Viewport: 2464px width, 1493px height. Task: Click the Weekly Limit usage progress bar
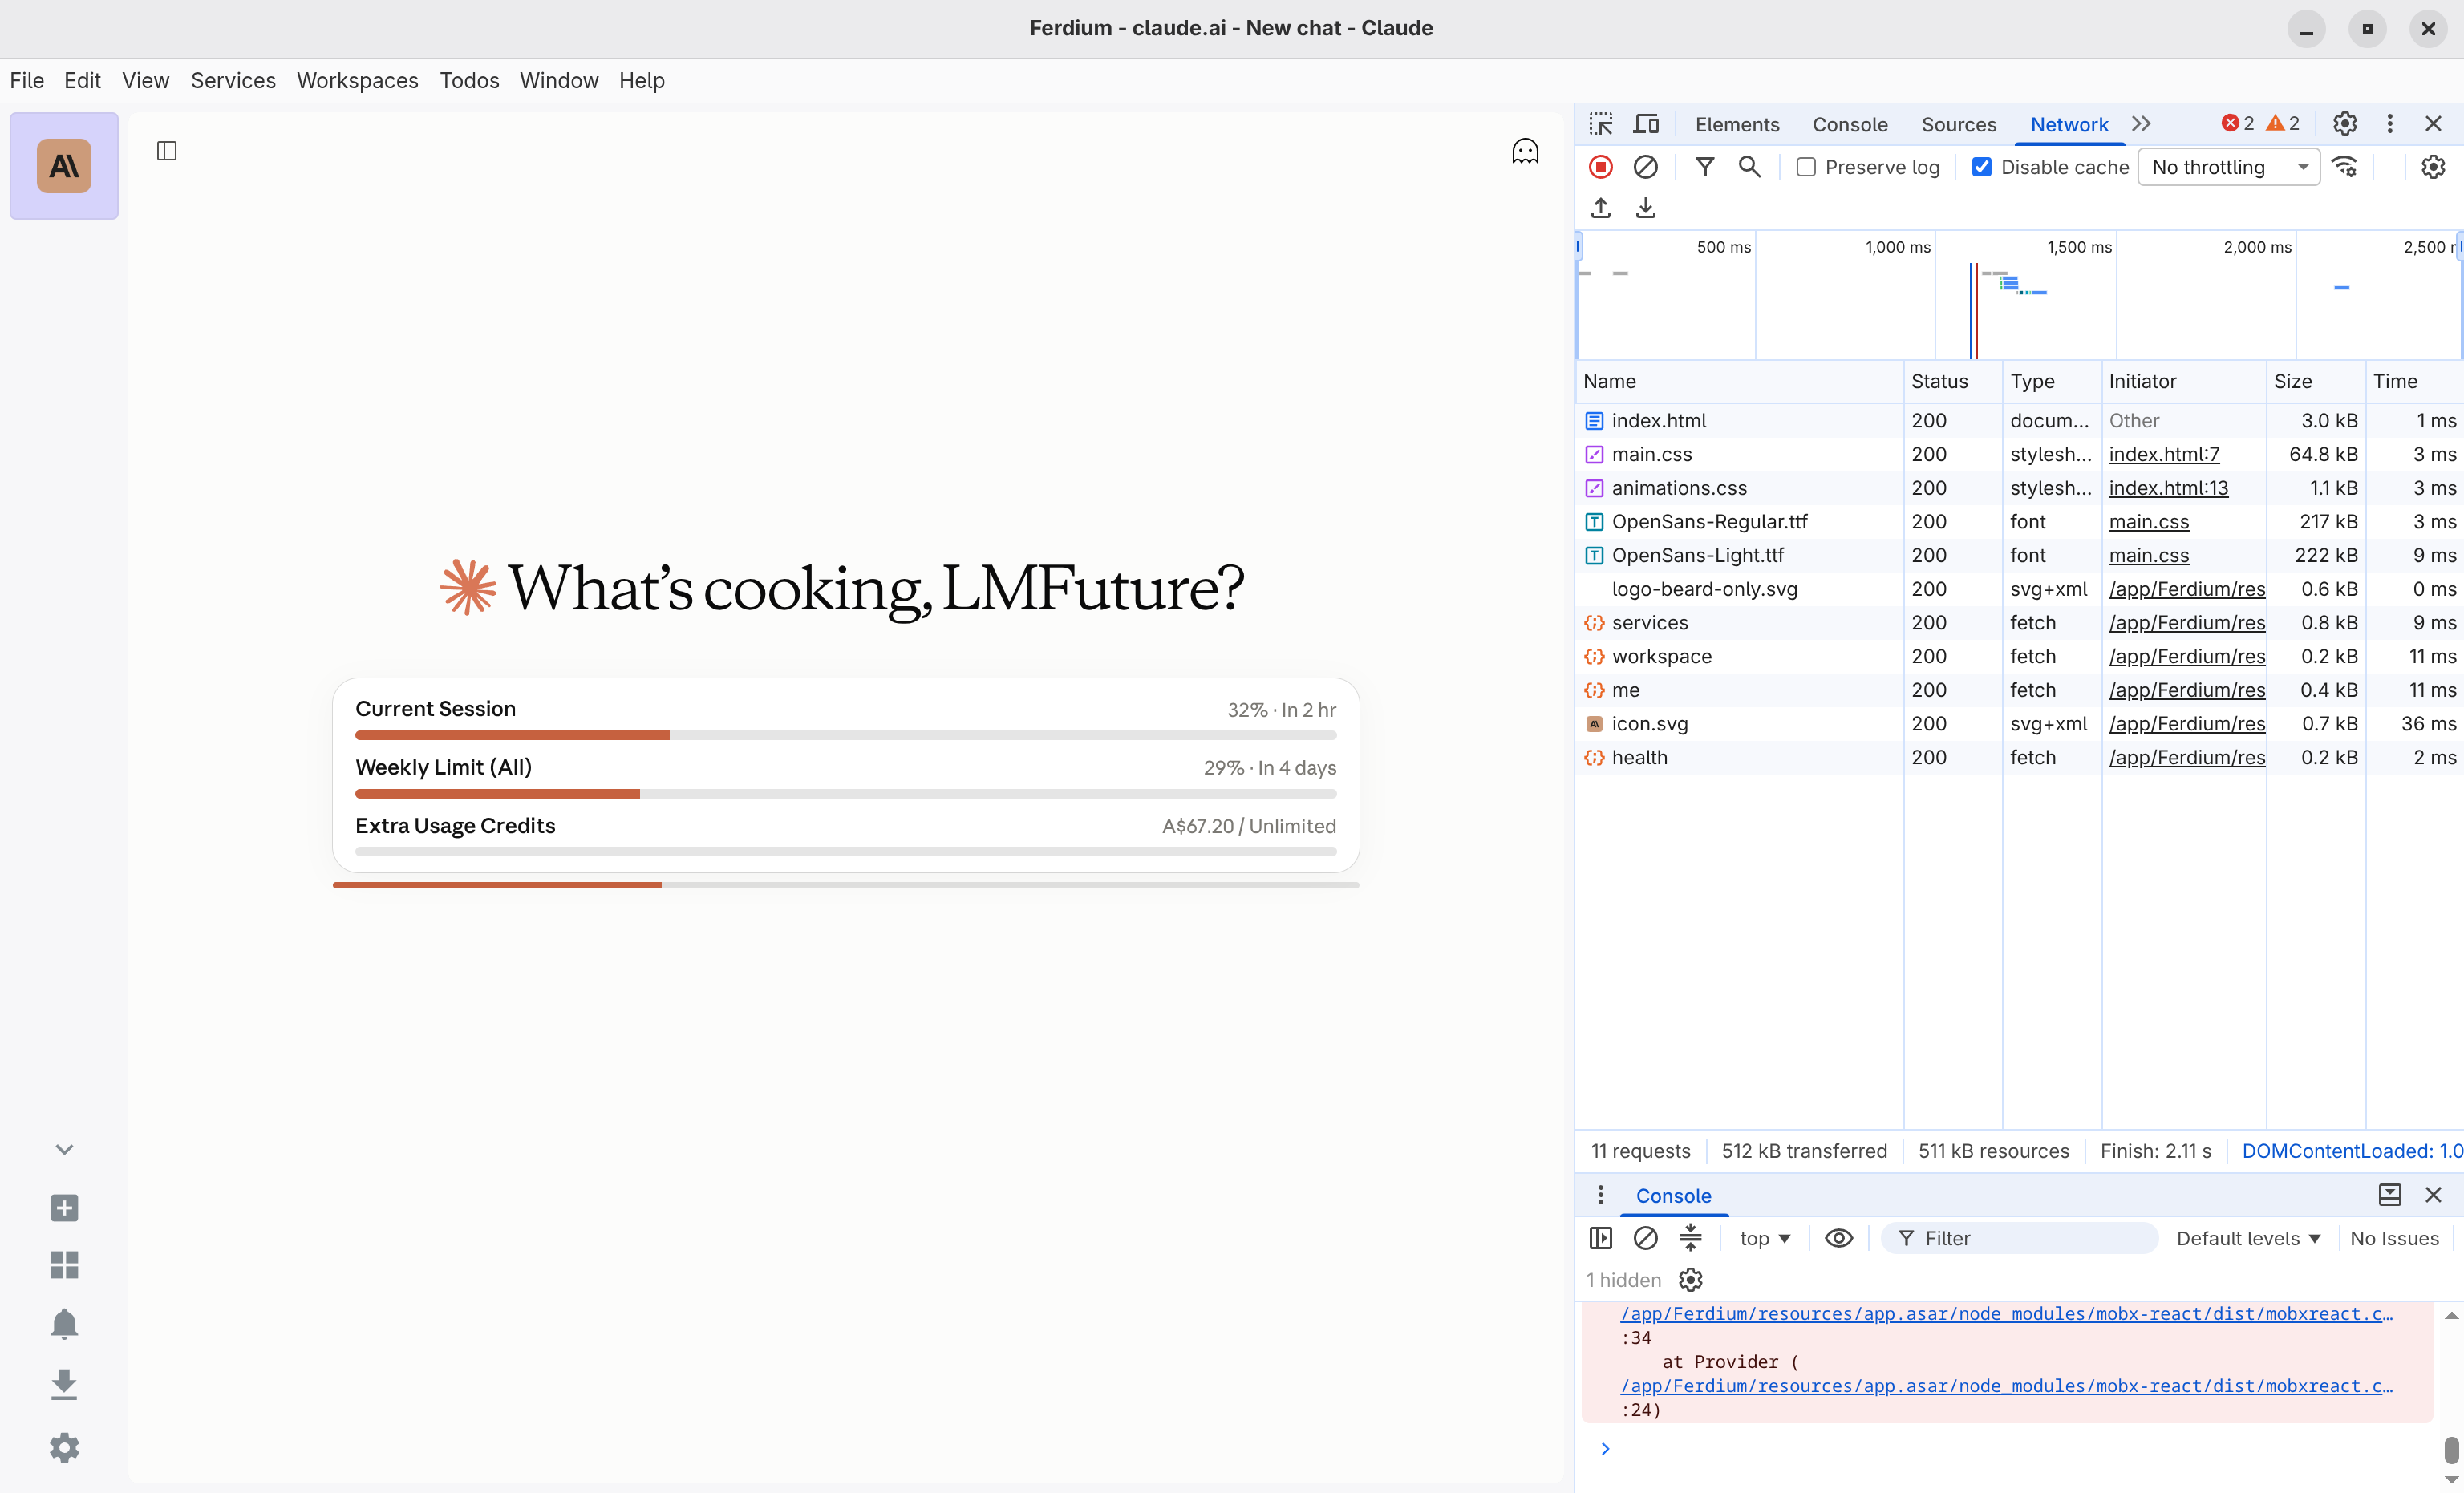coord(846,794)
